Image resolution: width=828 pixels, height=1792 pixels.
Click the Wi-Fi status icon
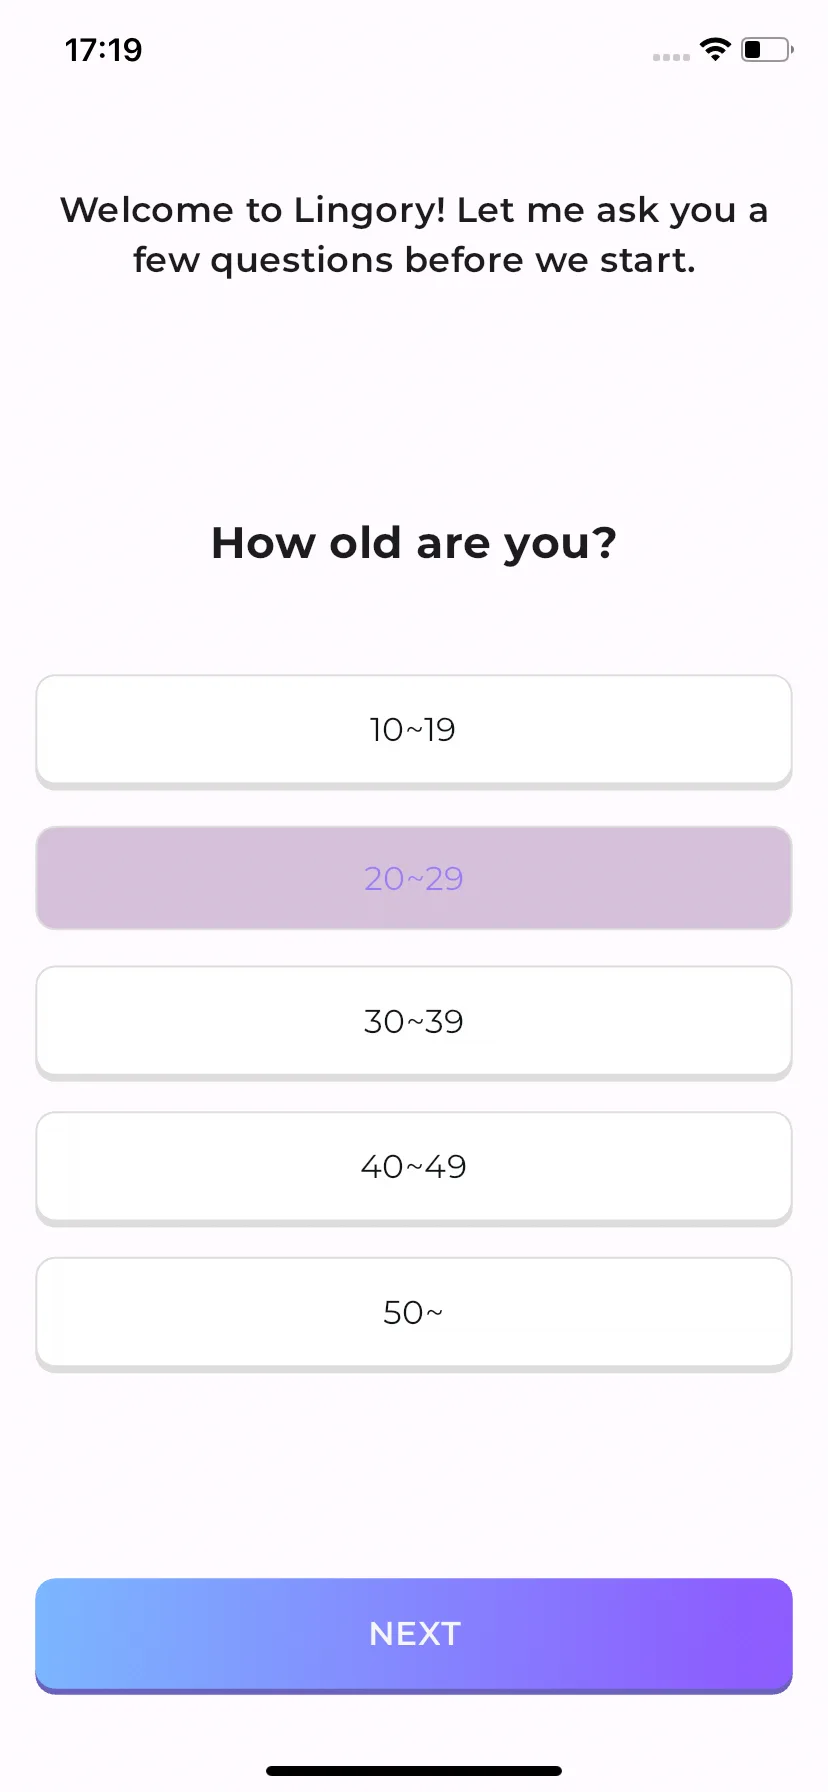[x=716, y=49]
